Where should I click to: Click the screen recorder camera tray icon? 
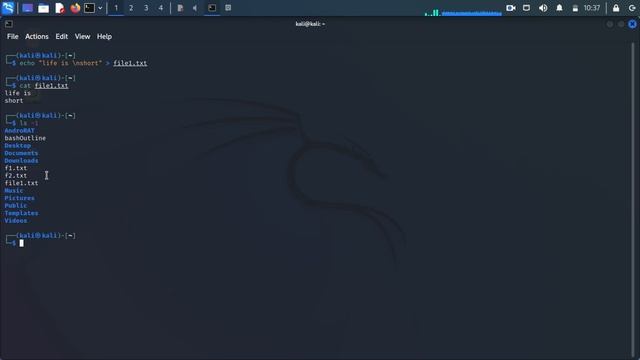(511, 8)
